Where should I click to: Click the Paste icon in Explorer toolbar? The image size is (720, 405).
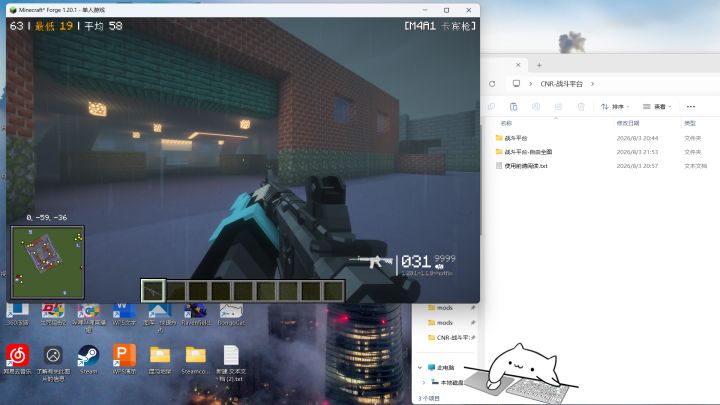point(513,107)
